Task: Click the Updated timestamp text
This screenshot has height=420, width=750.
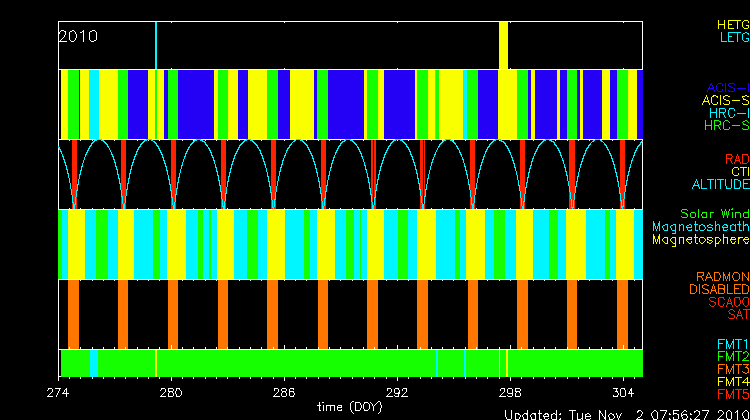Action: click(620, 413)
